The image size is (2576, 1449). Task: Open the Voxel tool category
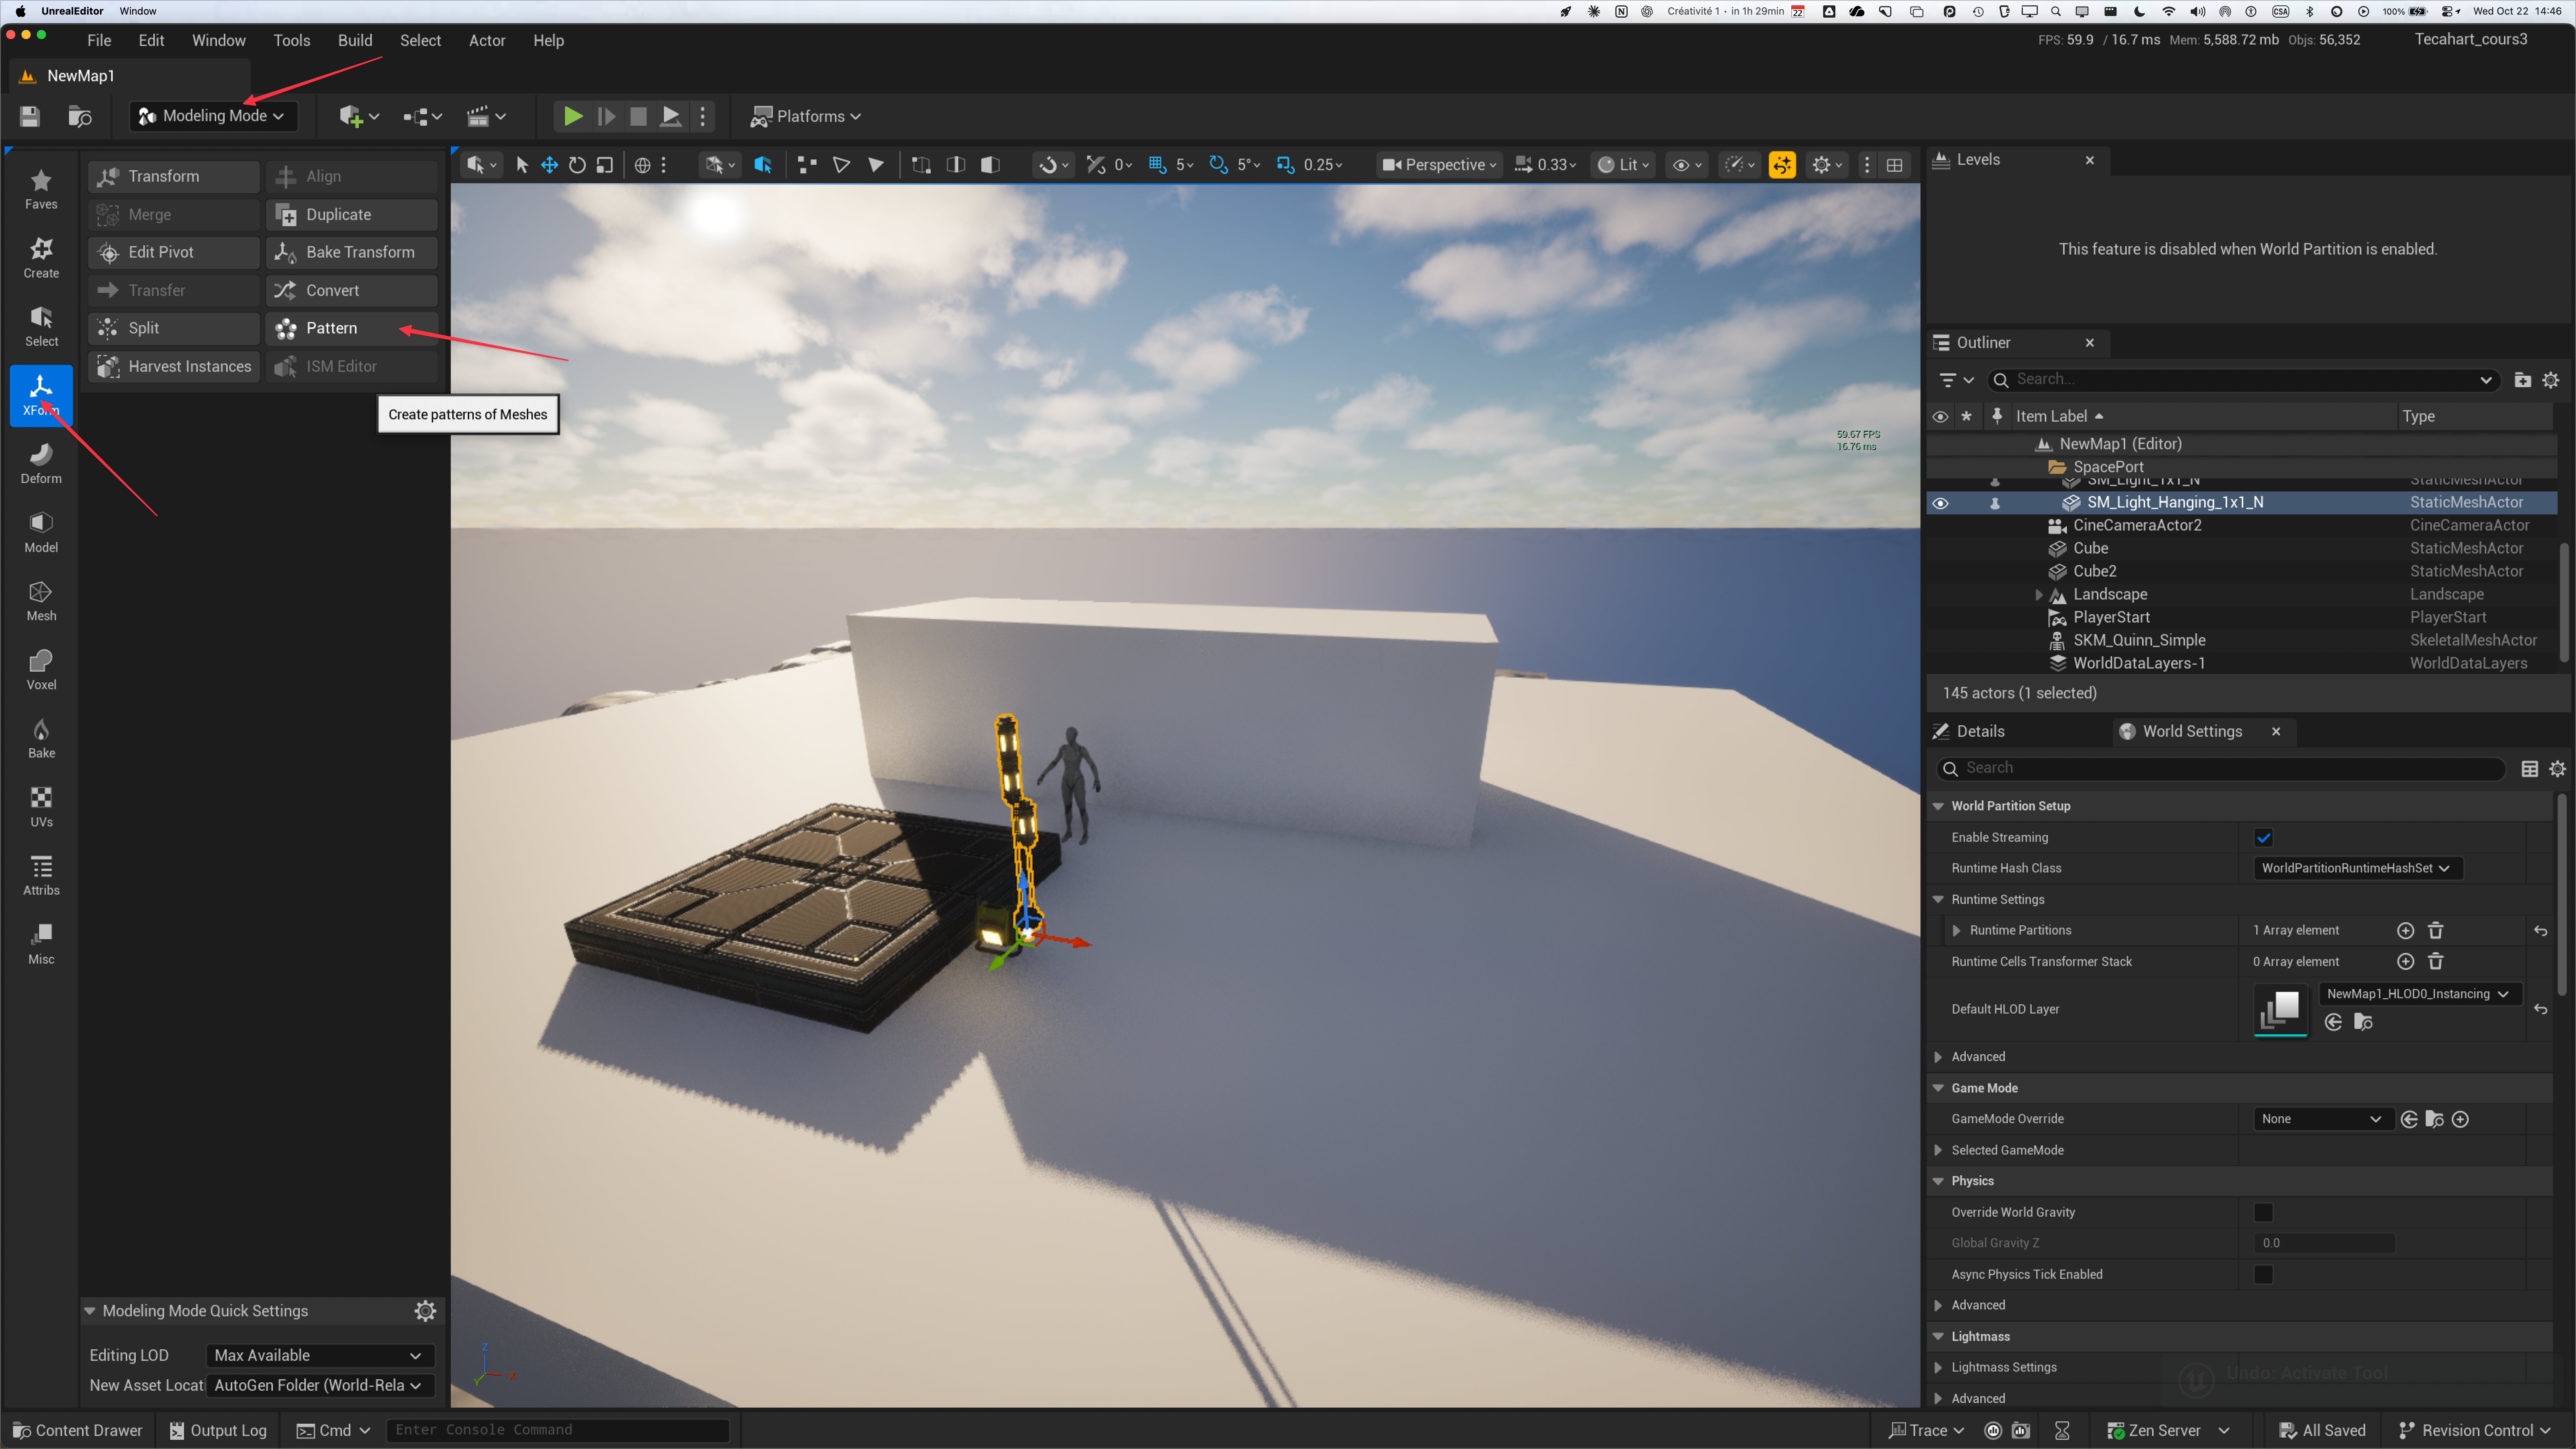(41, 670)
